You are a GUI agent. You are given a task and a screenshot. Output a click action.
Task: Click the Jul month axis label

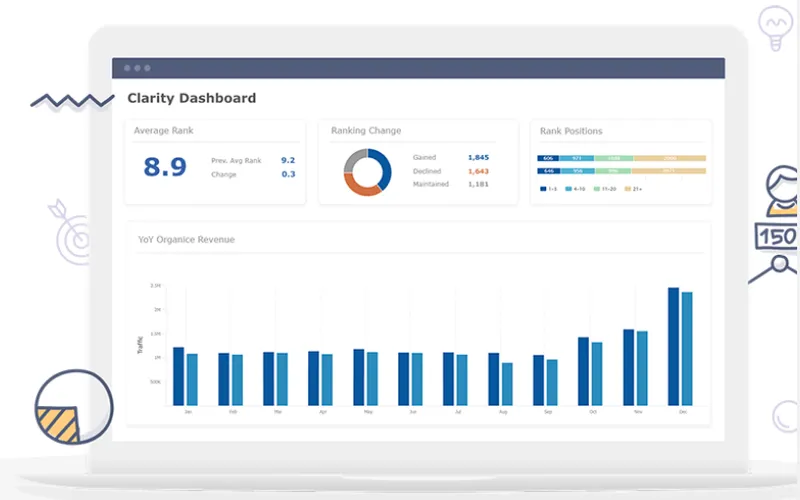click(458, 412)
